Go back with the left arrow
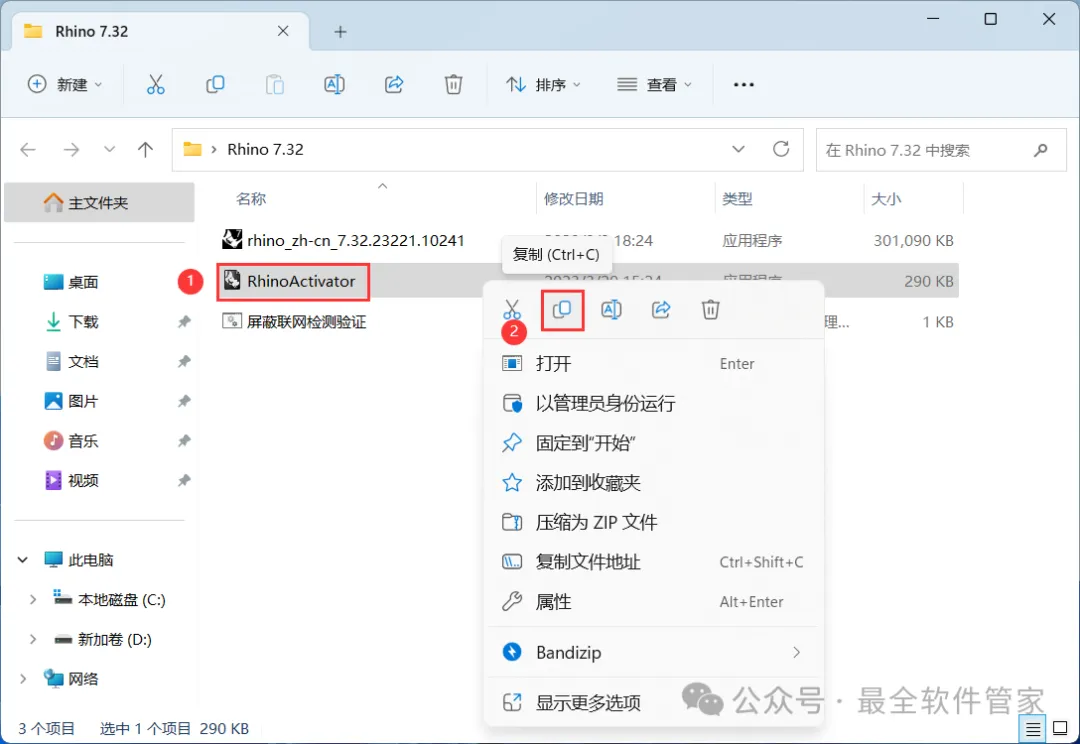This screenshot has height=744, width=1080. tap(28, 149)
